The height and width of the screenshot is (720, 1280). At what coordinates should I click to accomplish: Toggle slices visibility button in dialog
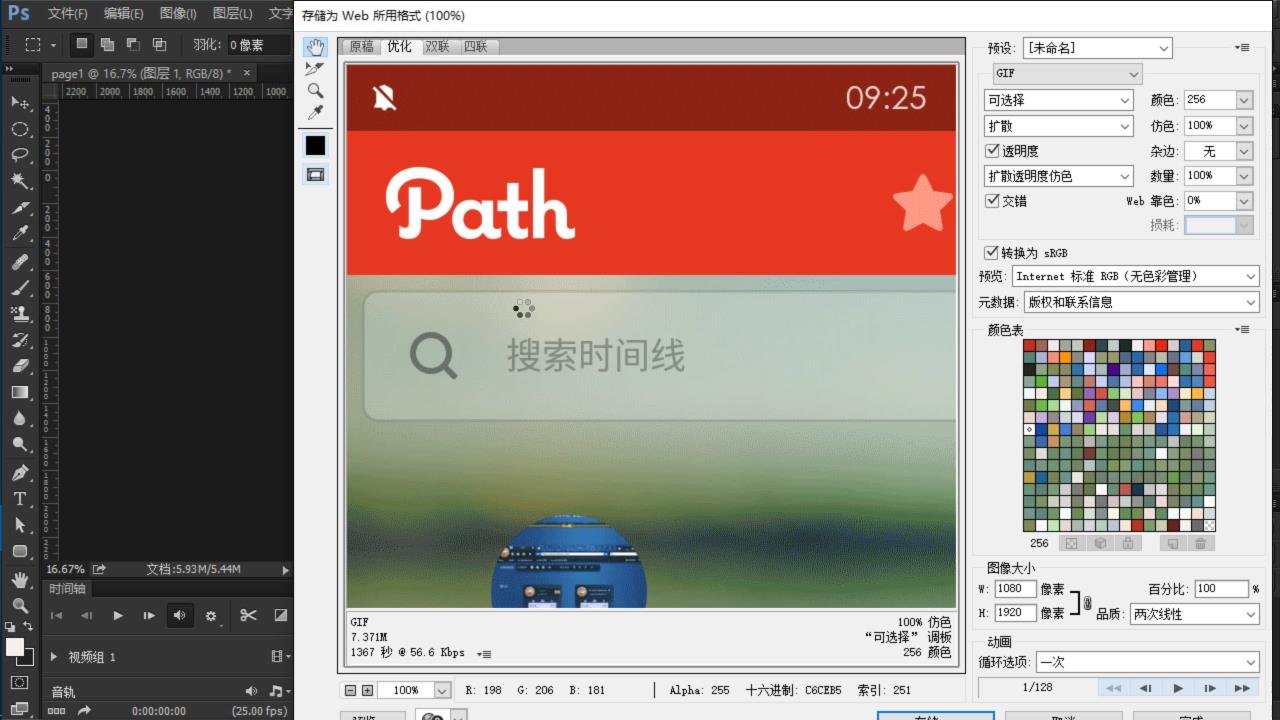[315, 174]
